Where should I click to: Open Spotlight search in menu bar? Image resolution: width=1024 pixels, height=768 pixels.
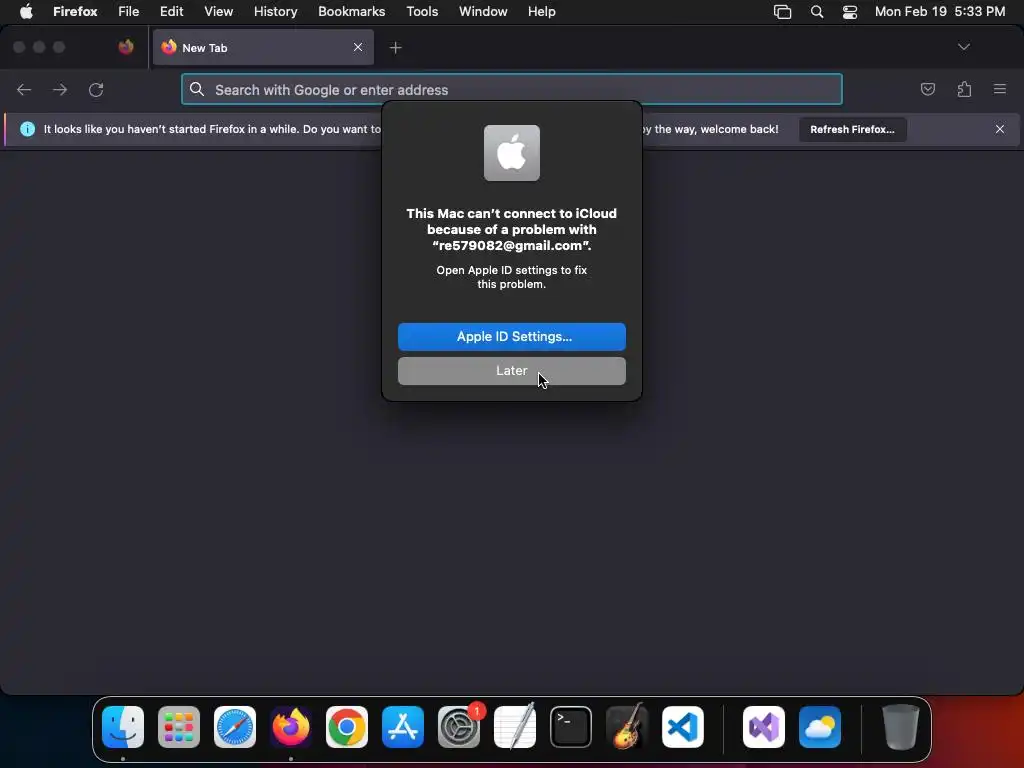[816, 11]
